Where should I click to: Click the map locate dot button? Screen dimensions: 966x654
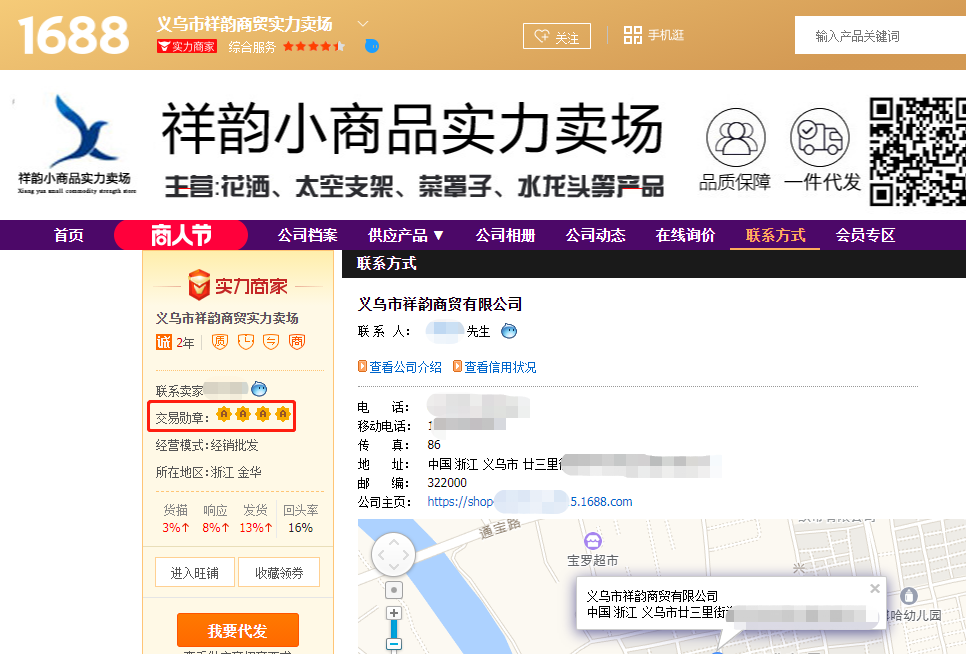[x=394, y=590]
